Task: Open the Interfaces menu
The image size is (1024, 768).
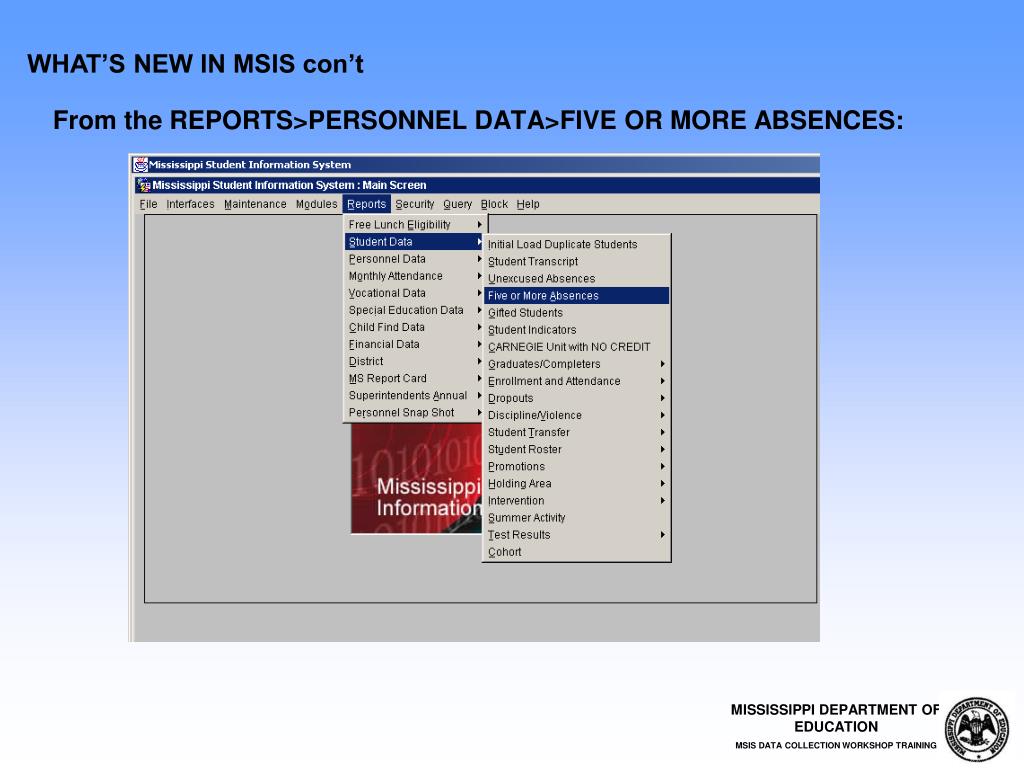Action: tap(190, 204)
